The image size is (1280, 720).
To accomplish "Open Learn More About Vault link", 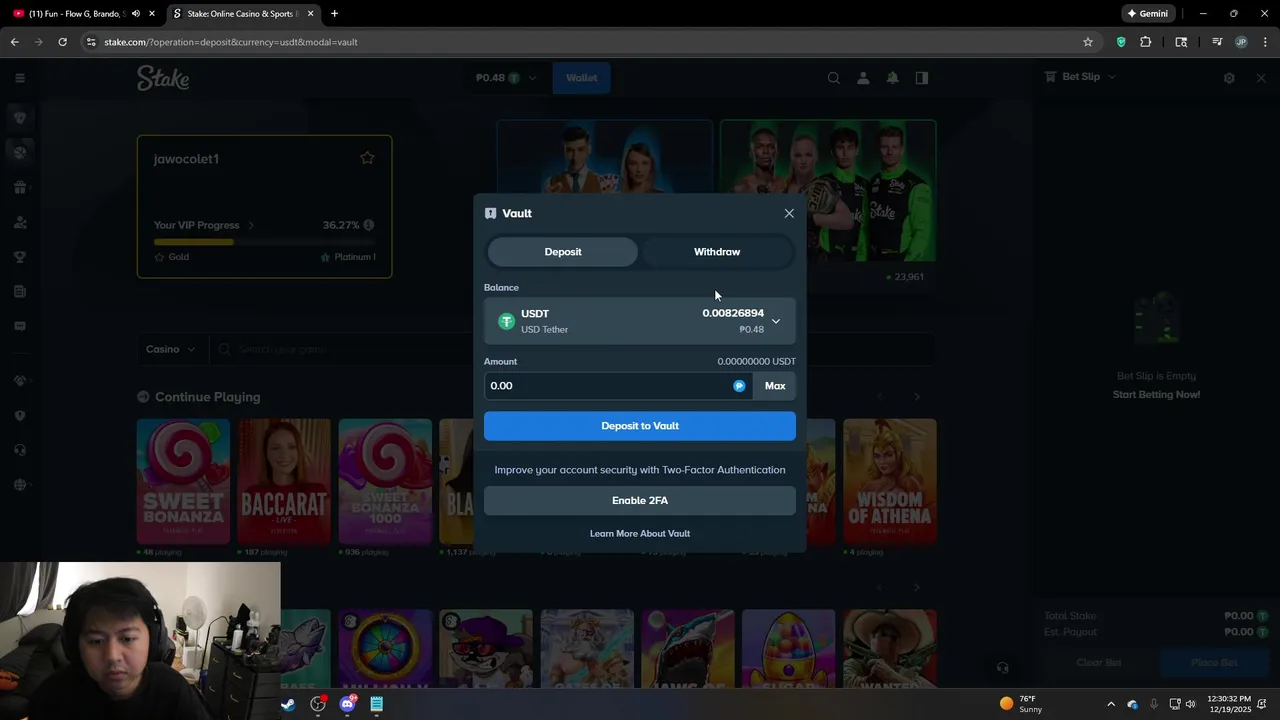I will click(640, 534).
